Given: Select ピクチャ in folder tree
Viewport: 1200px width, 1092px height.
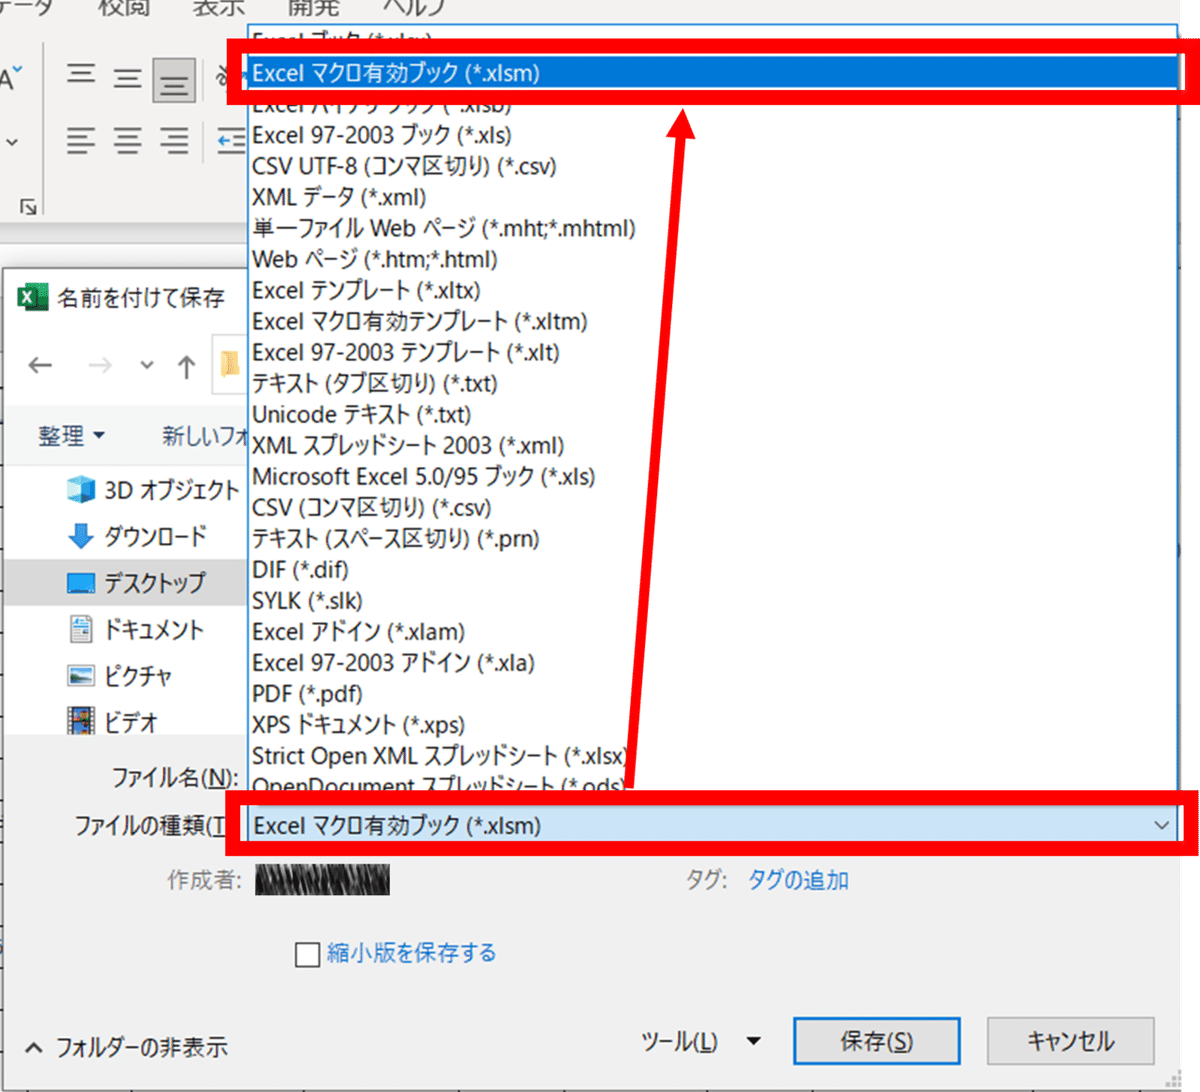Looking at the screenshot, I should click(x=119, y=676).
